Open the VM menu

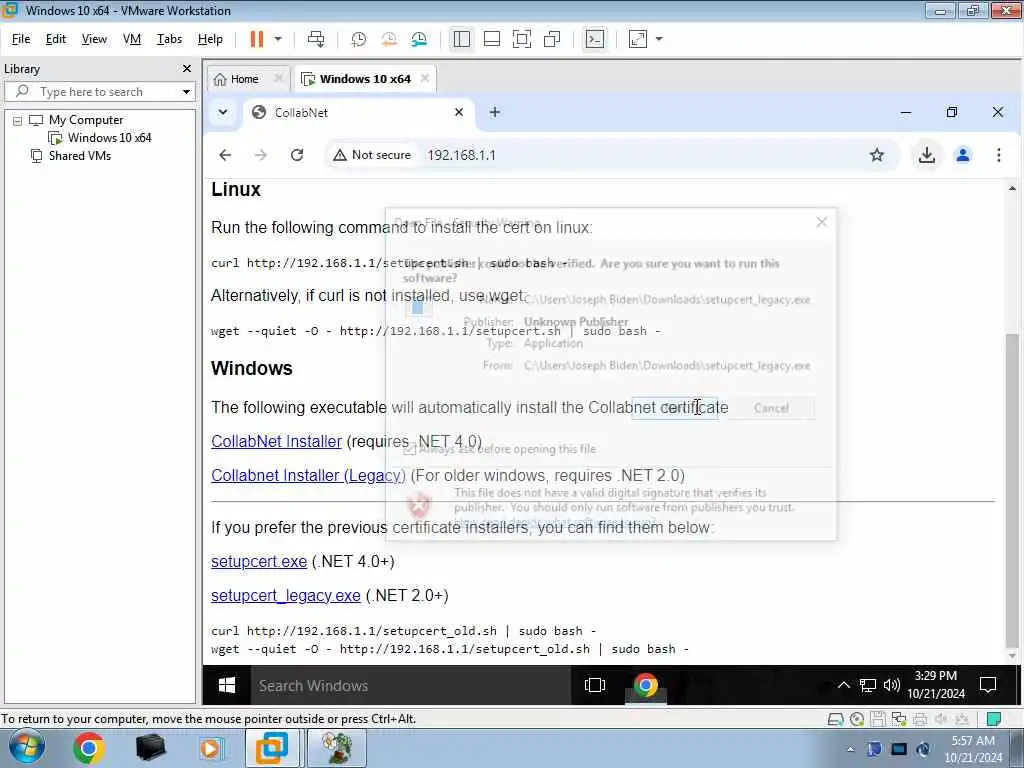132,39
